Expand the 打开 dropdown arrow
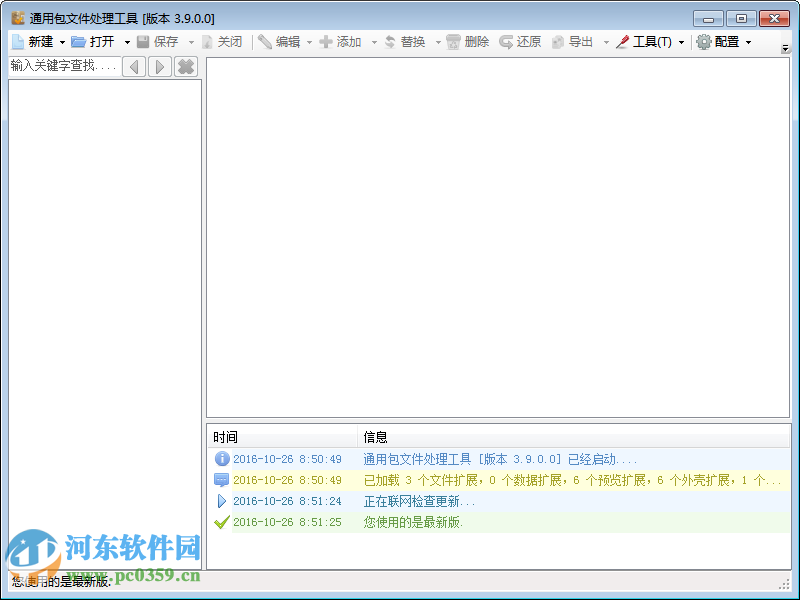 click(x=126, y=42)
